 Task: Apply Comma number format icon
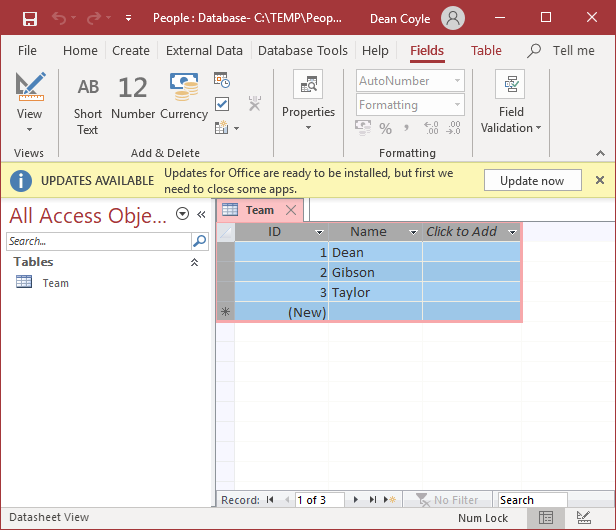[407, 128]
